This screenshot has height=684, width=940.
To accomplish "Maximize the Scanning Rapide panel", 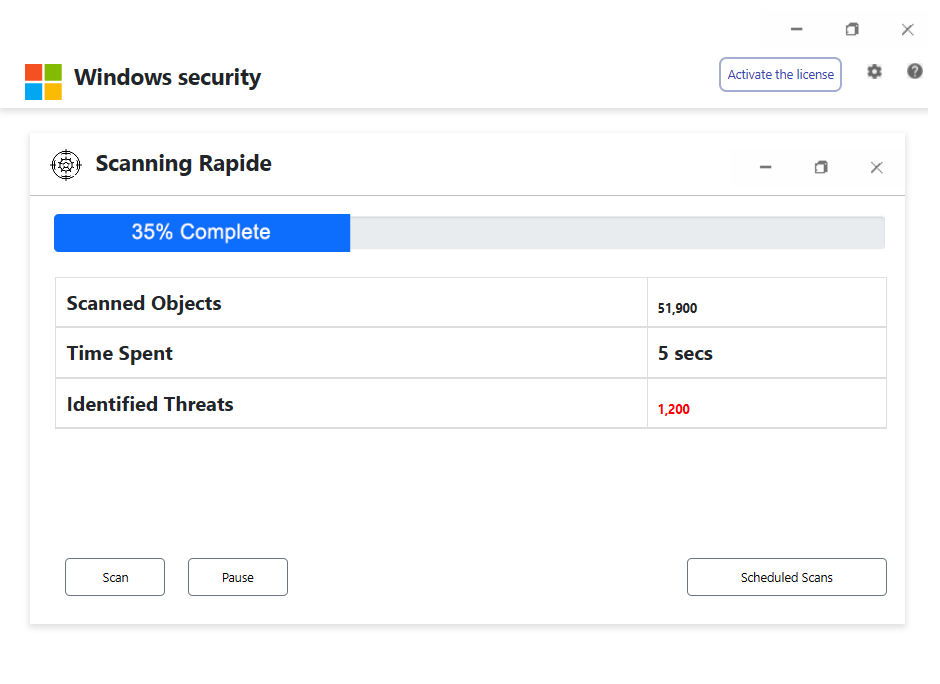I will point(821,168).
